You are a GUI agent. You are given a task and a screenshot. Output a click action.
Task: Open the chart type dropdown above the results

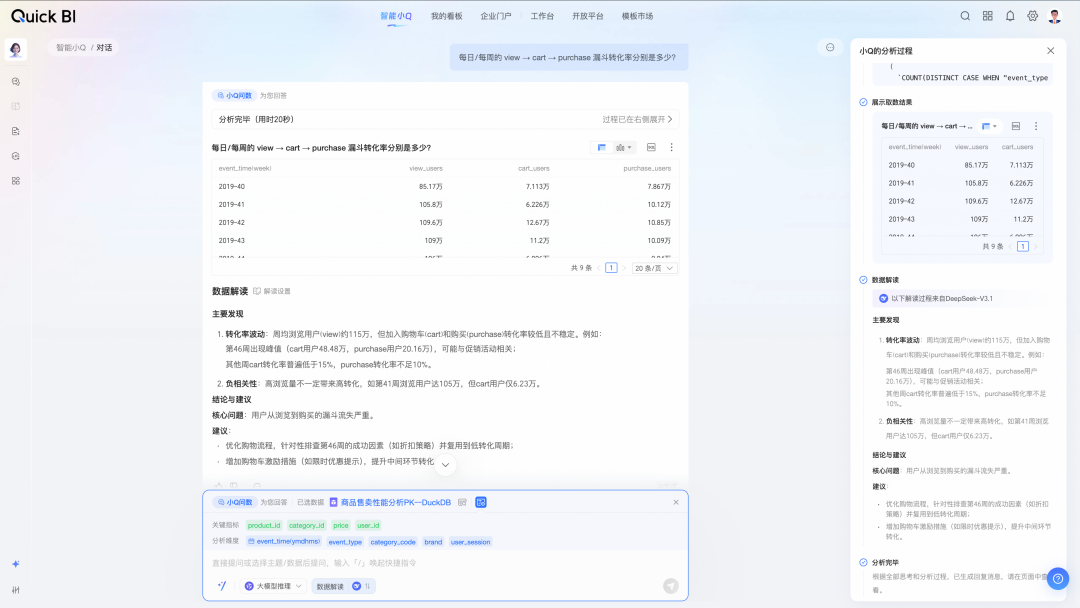(x=622, y=147)
